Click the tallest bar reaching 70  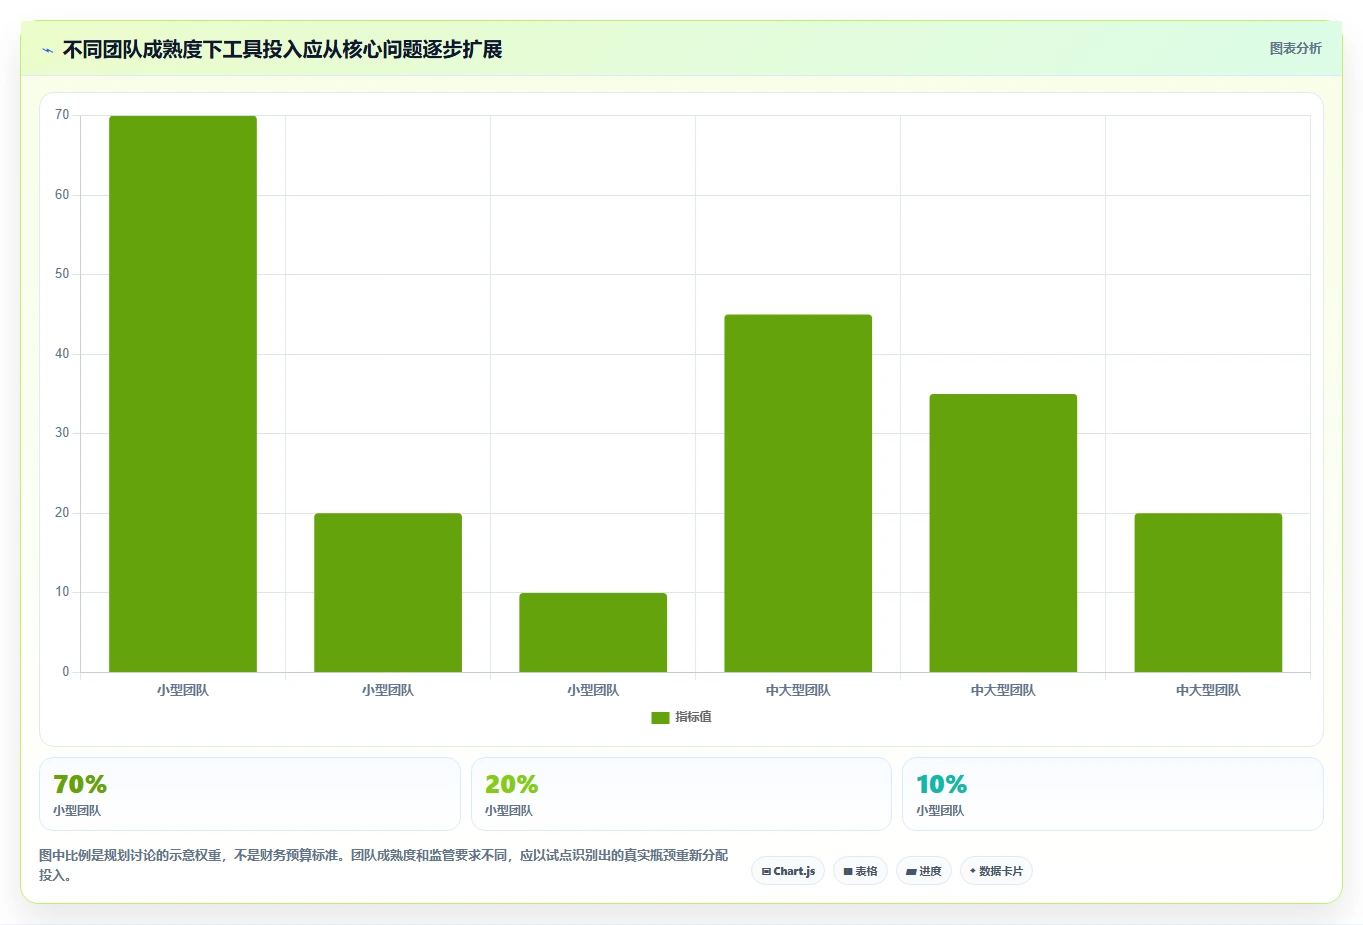[x=183, y=394]
